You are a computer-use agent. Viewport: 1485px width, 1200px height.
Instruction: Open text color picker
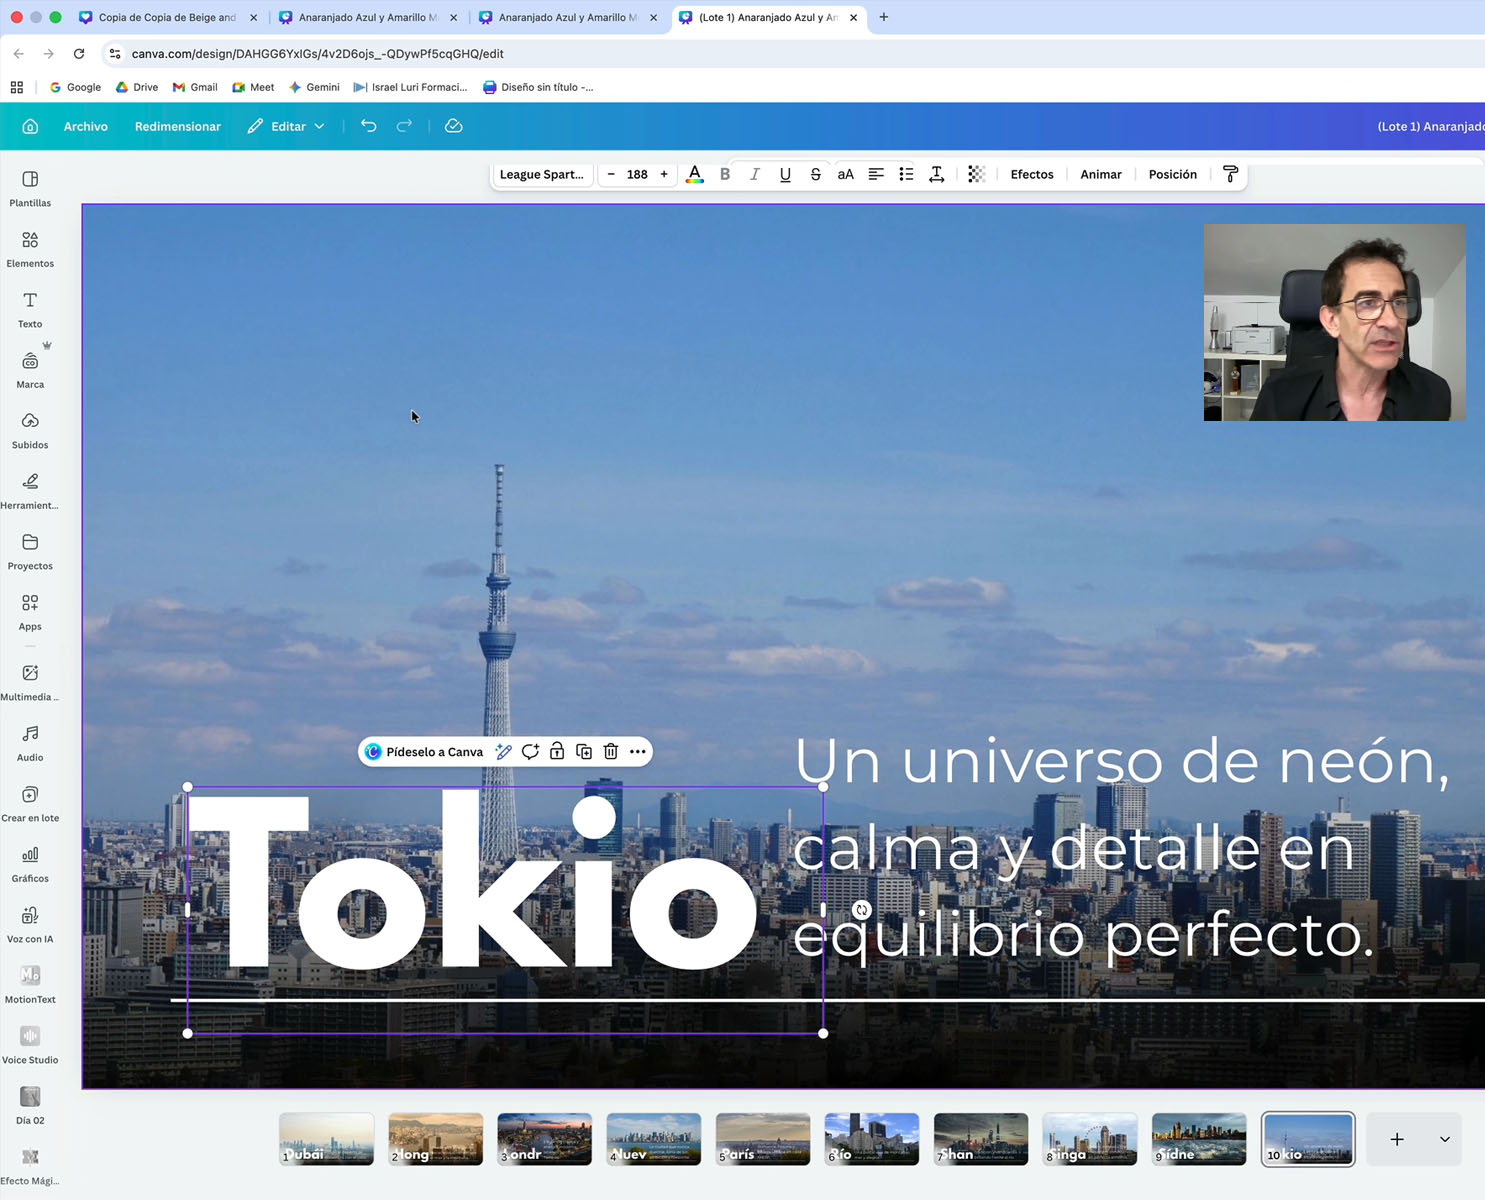pyautogui.click(x=695, y=174)
